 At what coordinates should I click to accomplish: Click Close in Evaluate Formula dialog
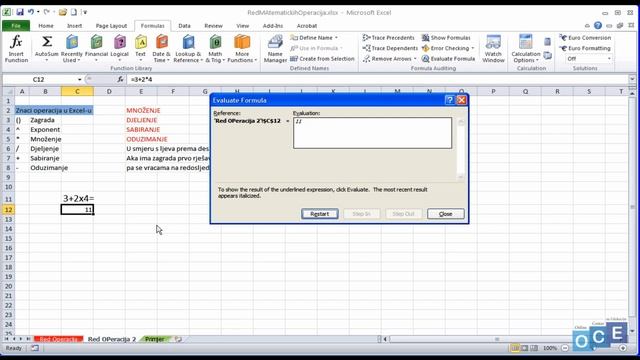pyautogui.click(x=445, y=214)
